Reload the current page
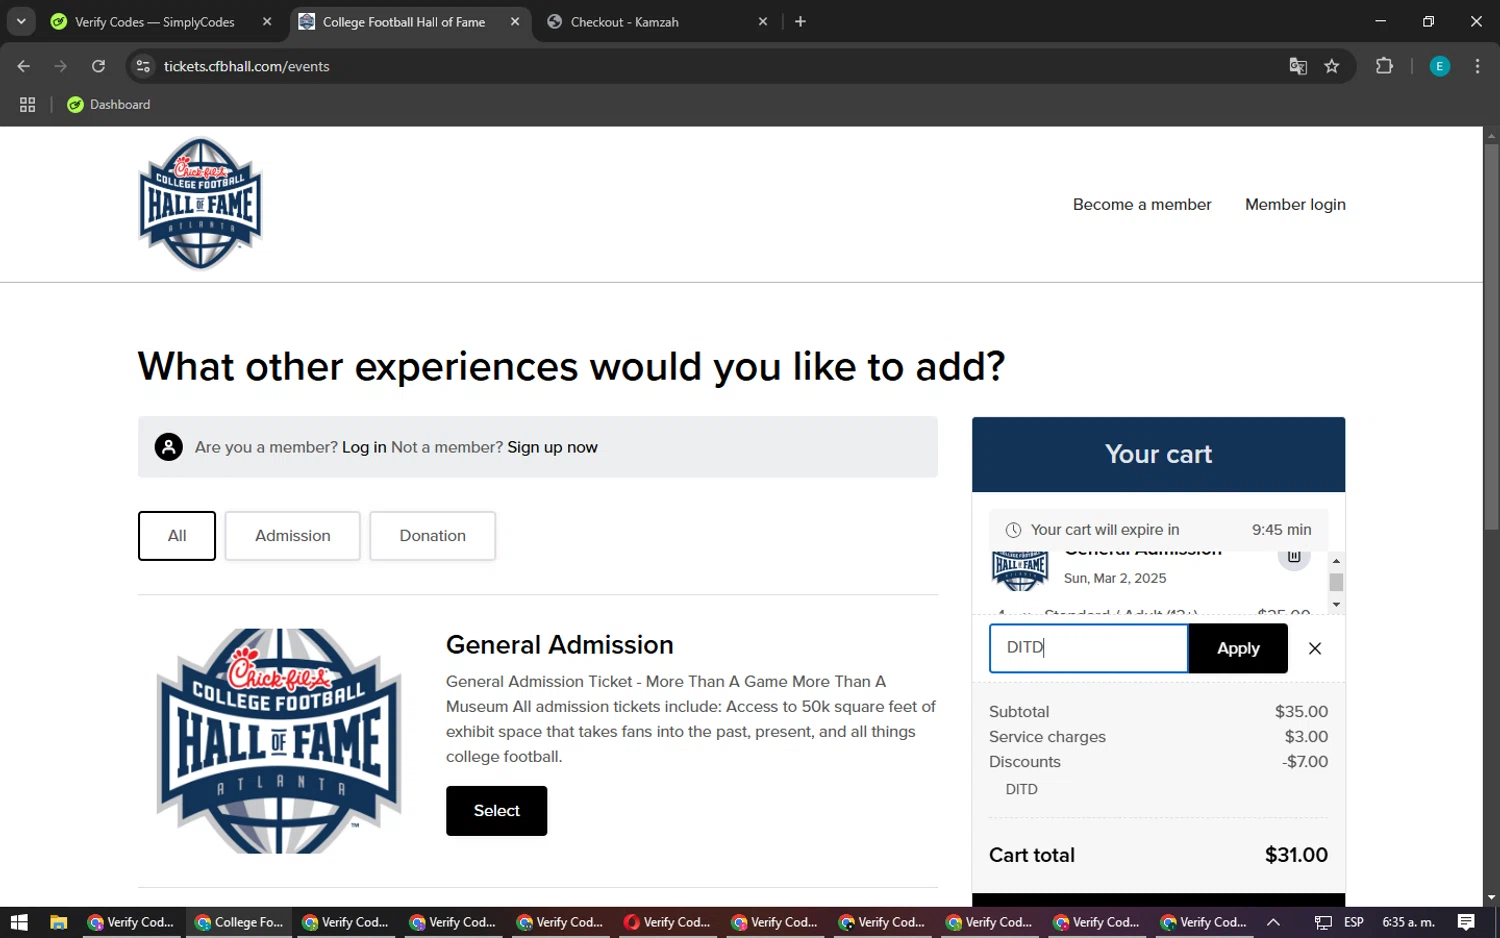 coord(98,66)
